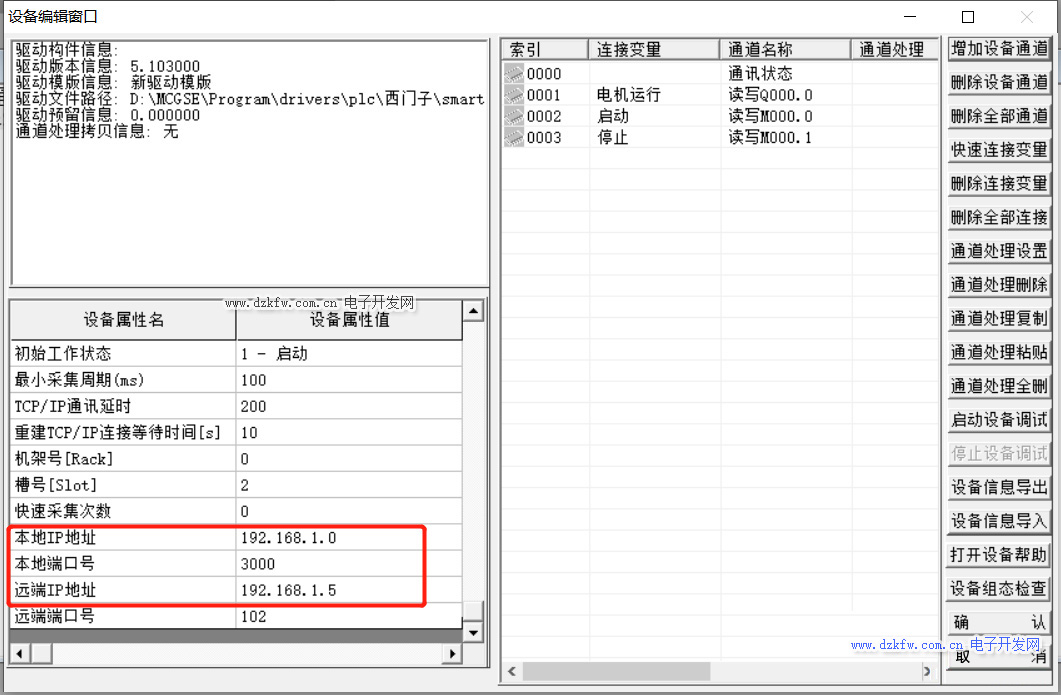This screenshot has height=695, width=1061.
Task: Click the channel icon for row 0000
Action: [x=513, y=73]
